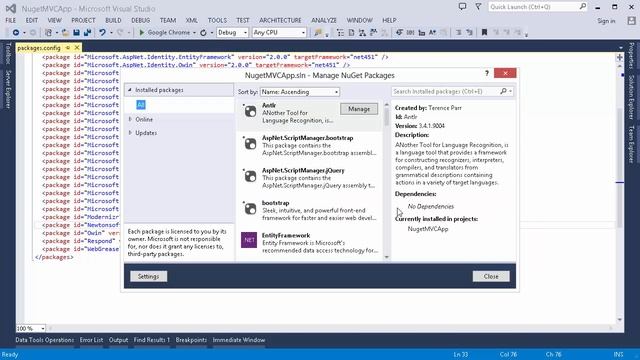Click the Sign in link

[606, 21]
